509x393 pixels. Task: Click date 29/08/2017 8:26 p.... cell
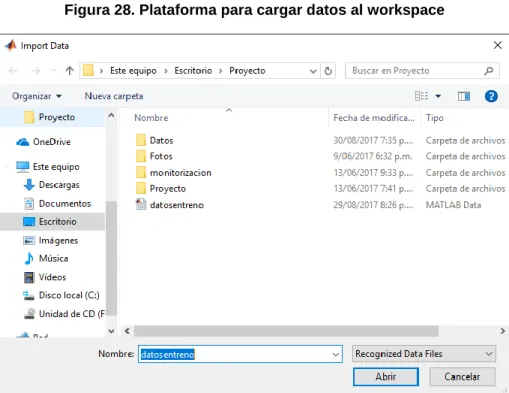click(x=373, y=205)
